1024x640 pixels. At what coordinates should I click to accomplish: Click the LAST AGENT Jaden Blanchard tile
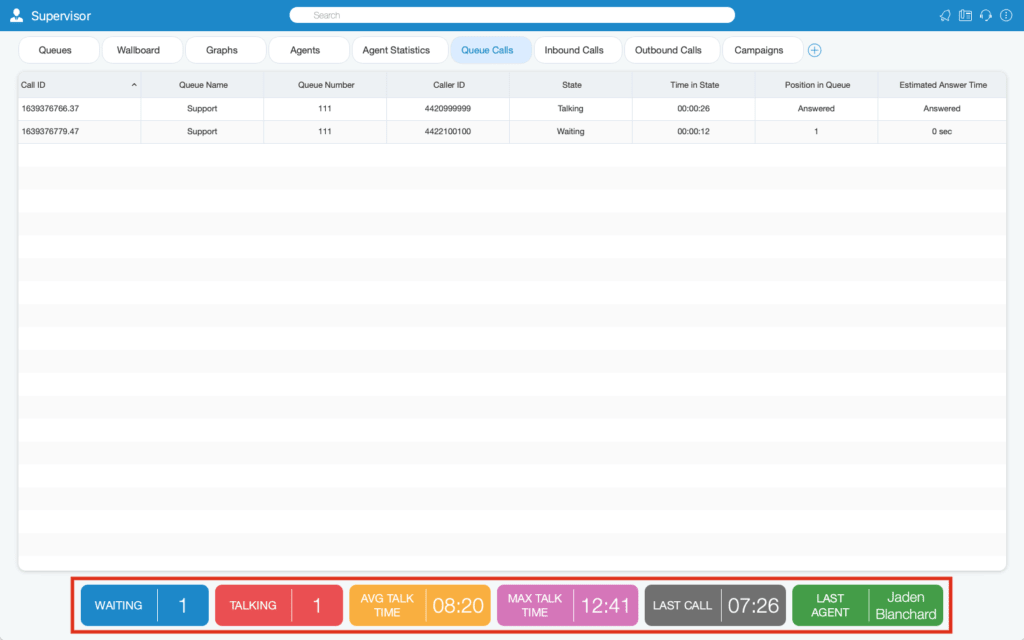[x=868, y=605]
